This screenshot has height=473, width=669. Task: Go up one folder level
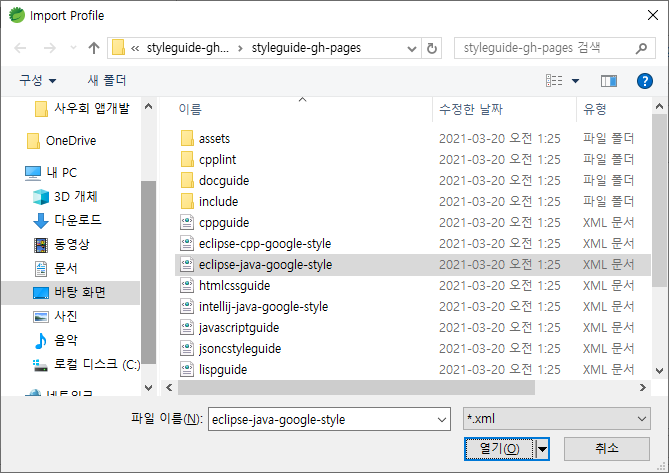[x=94, y=48]
